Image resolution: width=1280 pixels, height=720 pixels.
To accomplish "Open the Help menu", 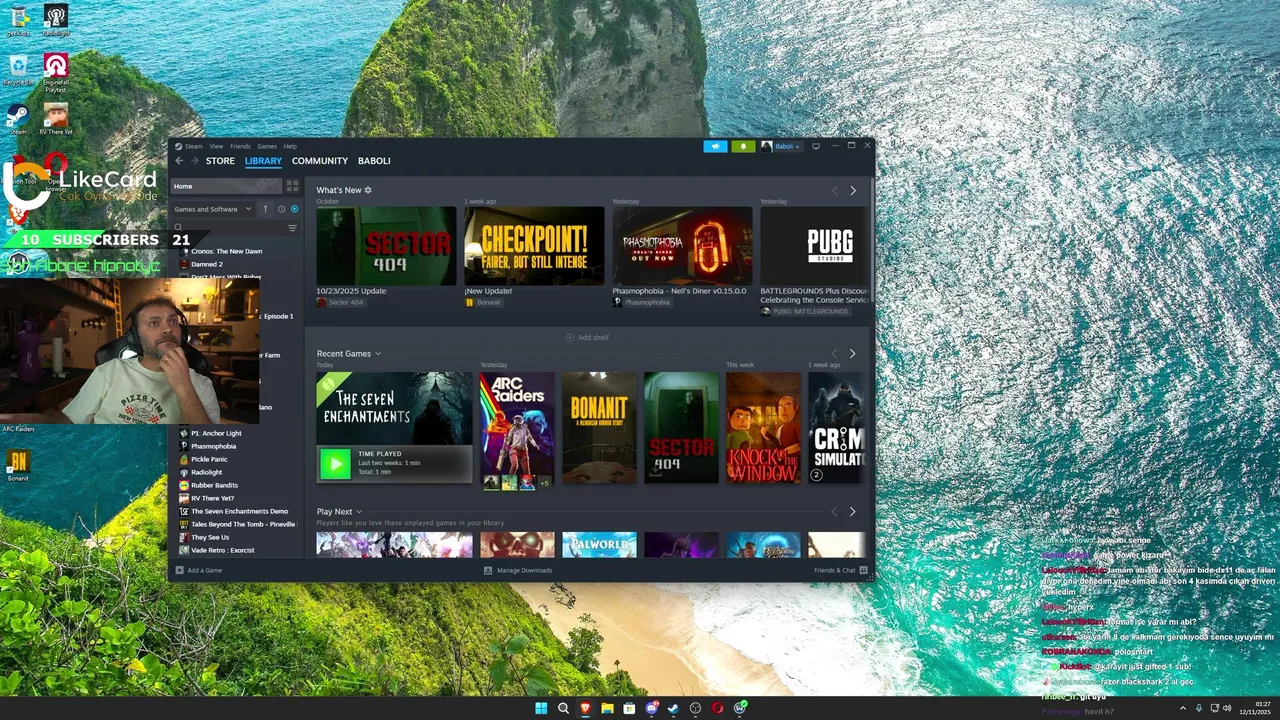I will tap(290, 146).
